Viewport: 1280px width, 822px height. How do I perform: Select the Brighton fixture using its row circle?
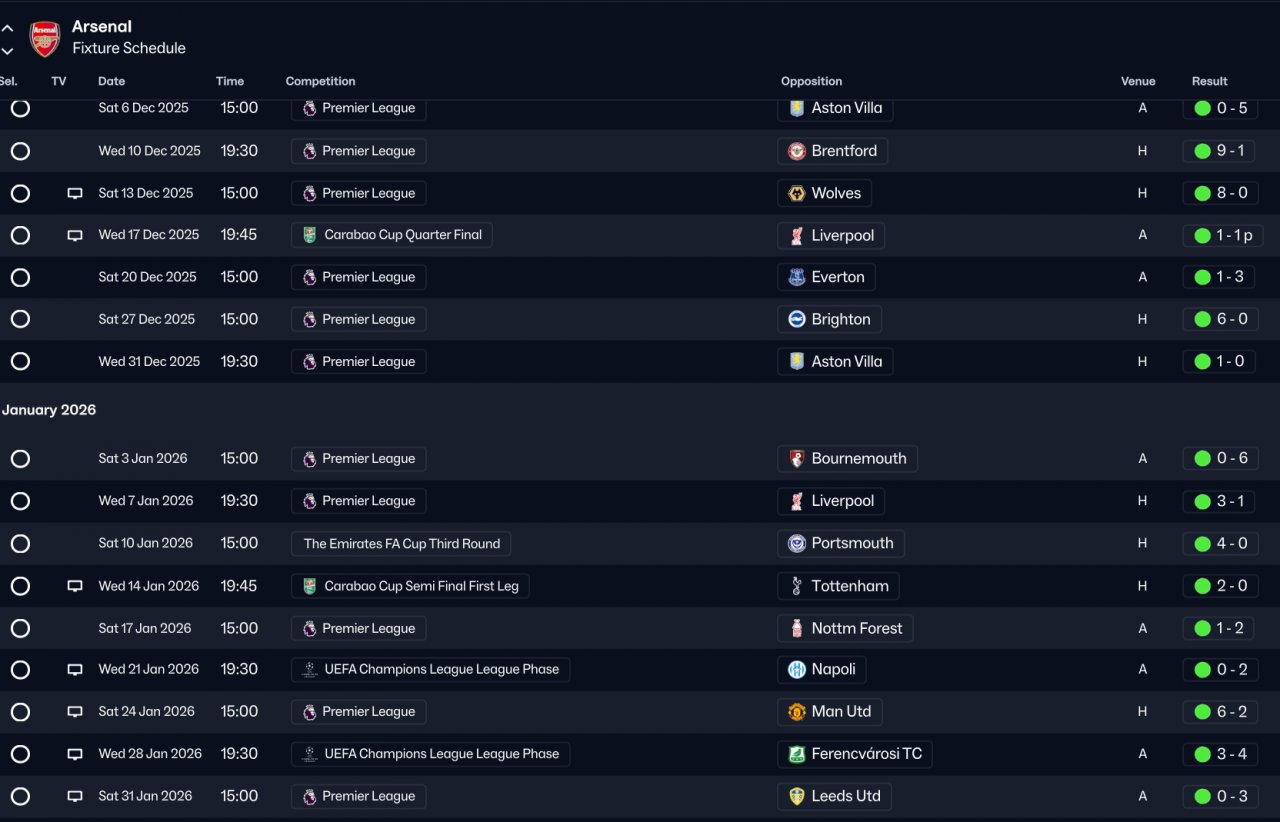point(20,319)
